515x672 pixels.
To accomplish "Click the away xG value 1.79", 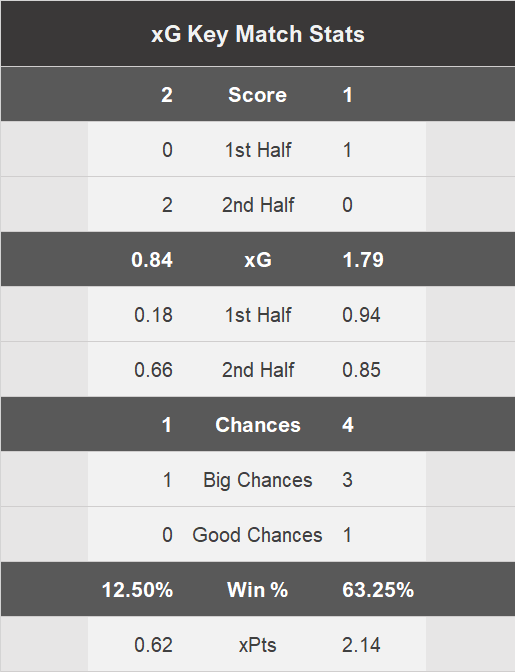I will (x=363, y=260).
